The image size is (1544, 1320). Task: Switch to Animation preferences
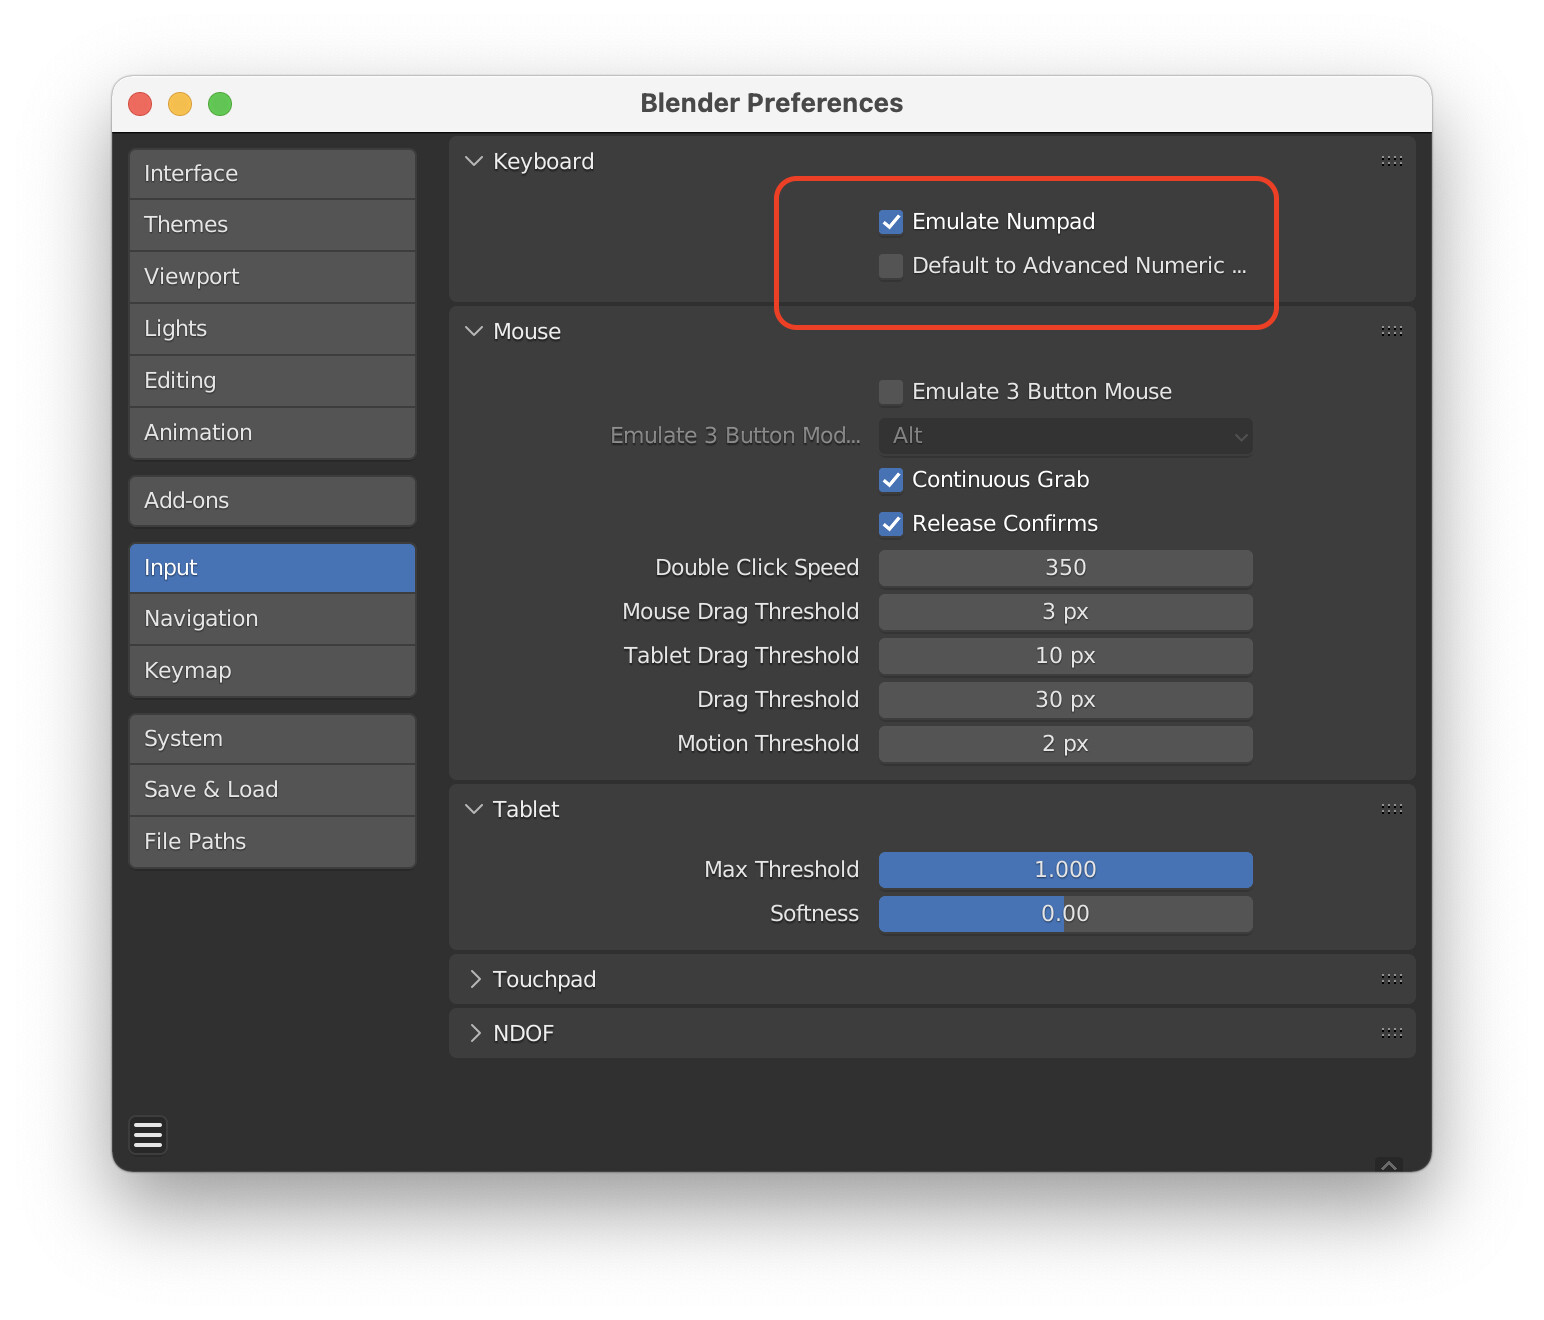272,433
